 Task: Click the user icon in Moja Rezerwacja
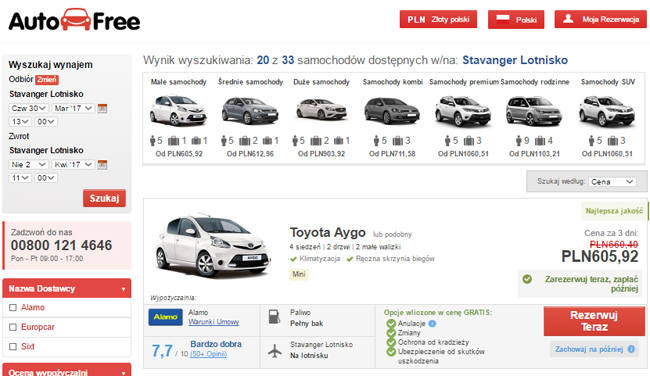tap(568, 19)
